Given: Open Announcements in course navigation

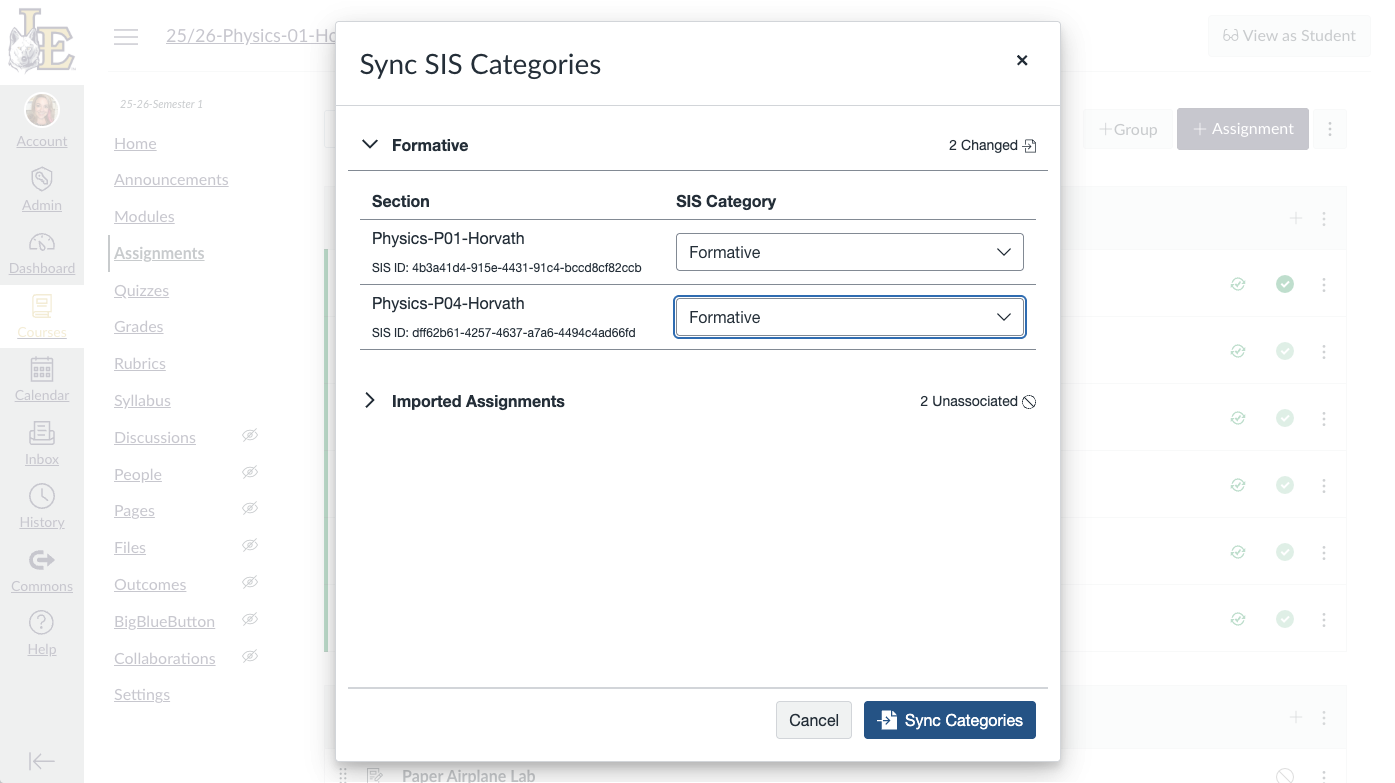Looking at the screenshot, I should [x=171, y=180].
